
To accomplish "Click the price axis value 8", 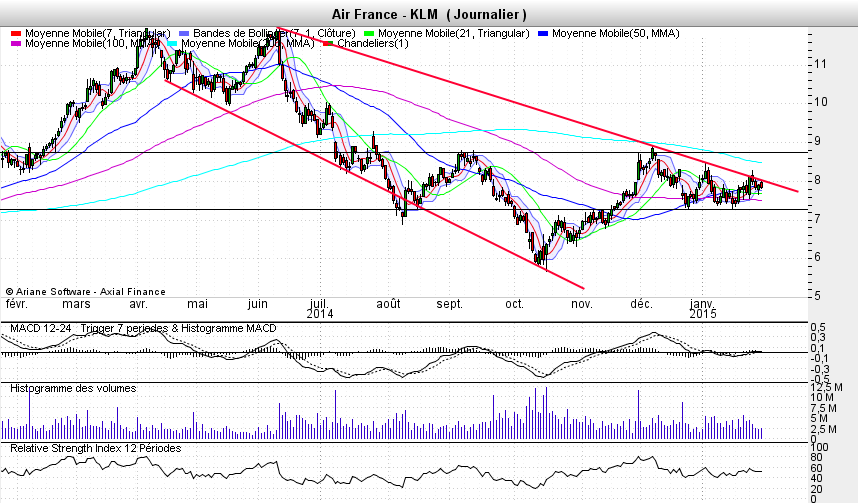I will tap(817, 180).
